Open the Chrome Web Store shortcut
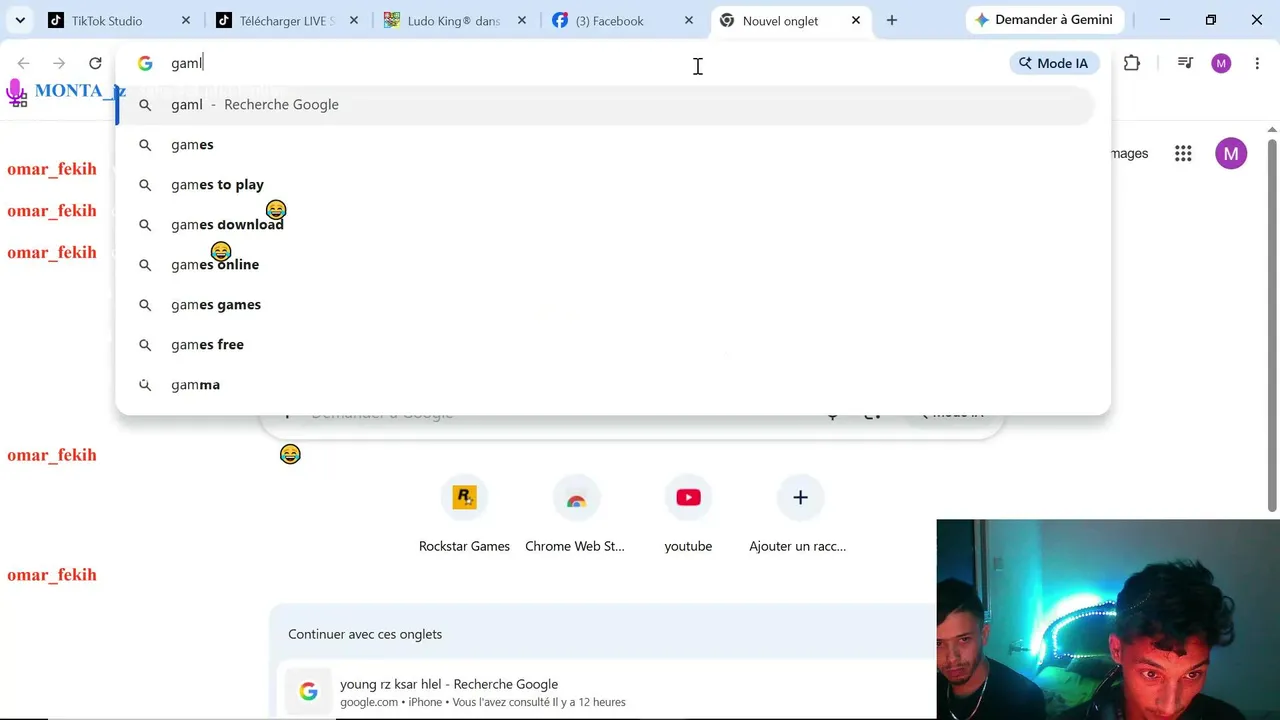1280x720 pixels. click(575, 514)
